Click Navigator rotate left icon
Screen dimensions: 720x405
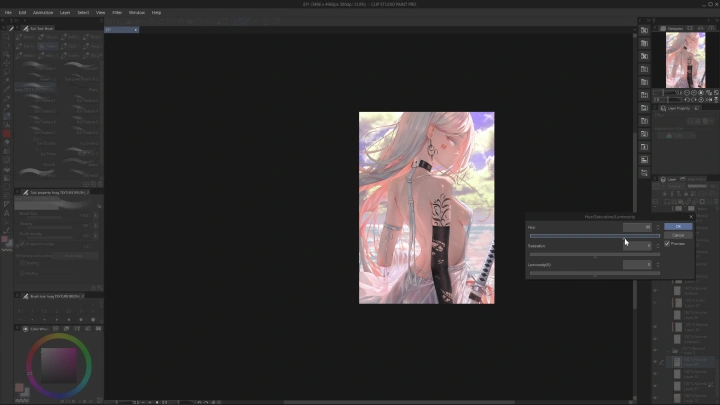(687, 100)
